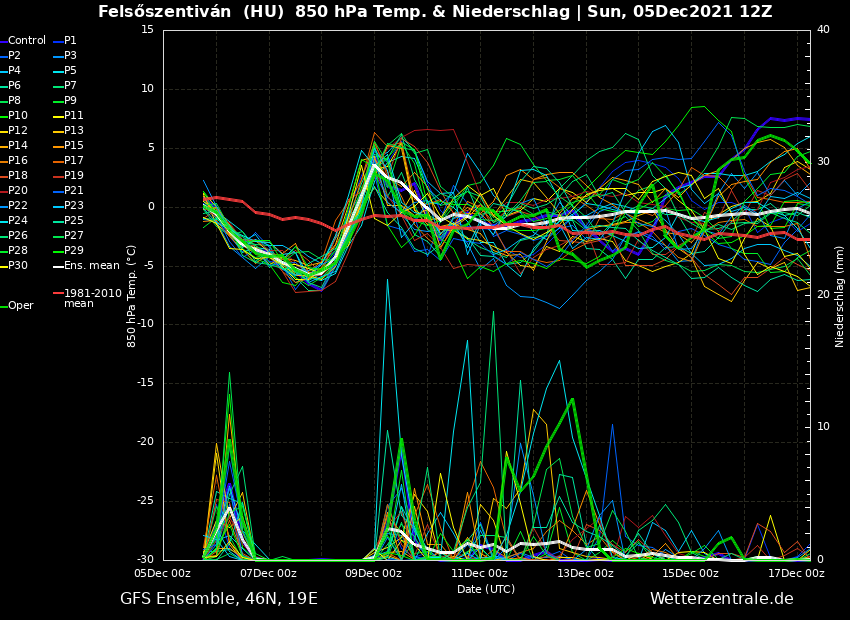Select the 09Dec 00z date tick
Image resolution: width=850 pixels, height=620 pixels.
[374, 573]
